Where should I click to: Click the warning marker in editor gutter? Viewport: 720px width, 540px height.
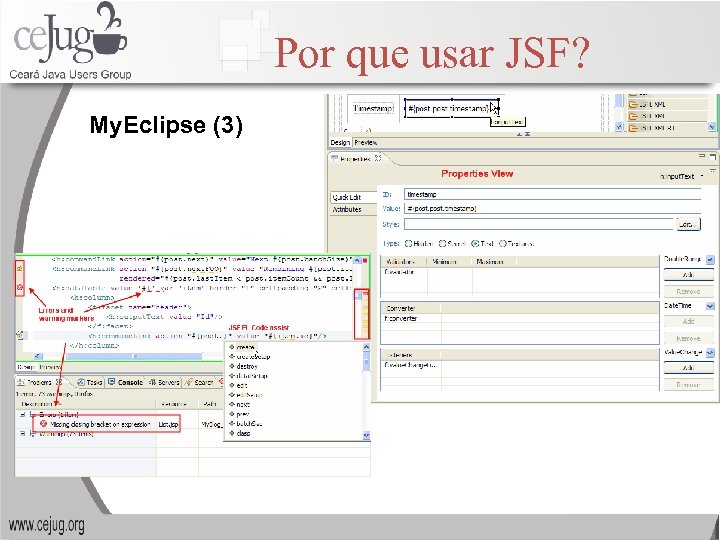pyautogui.click(x=20, y=268)
